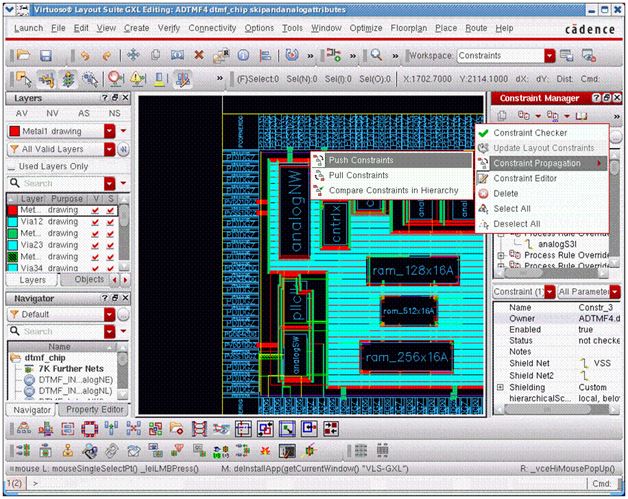Click the Open folder icon in toolbar
Image resolution: width=628 pixels, height=499 pixels.
(x=22, y=56)
